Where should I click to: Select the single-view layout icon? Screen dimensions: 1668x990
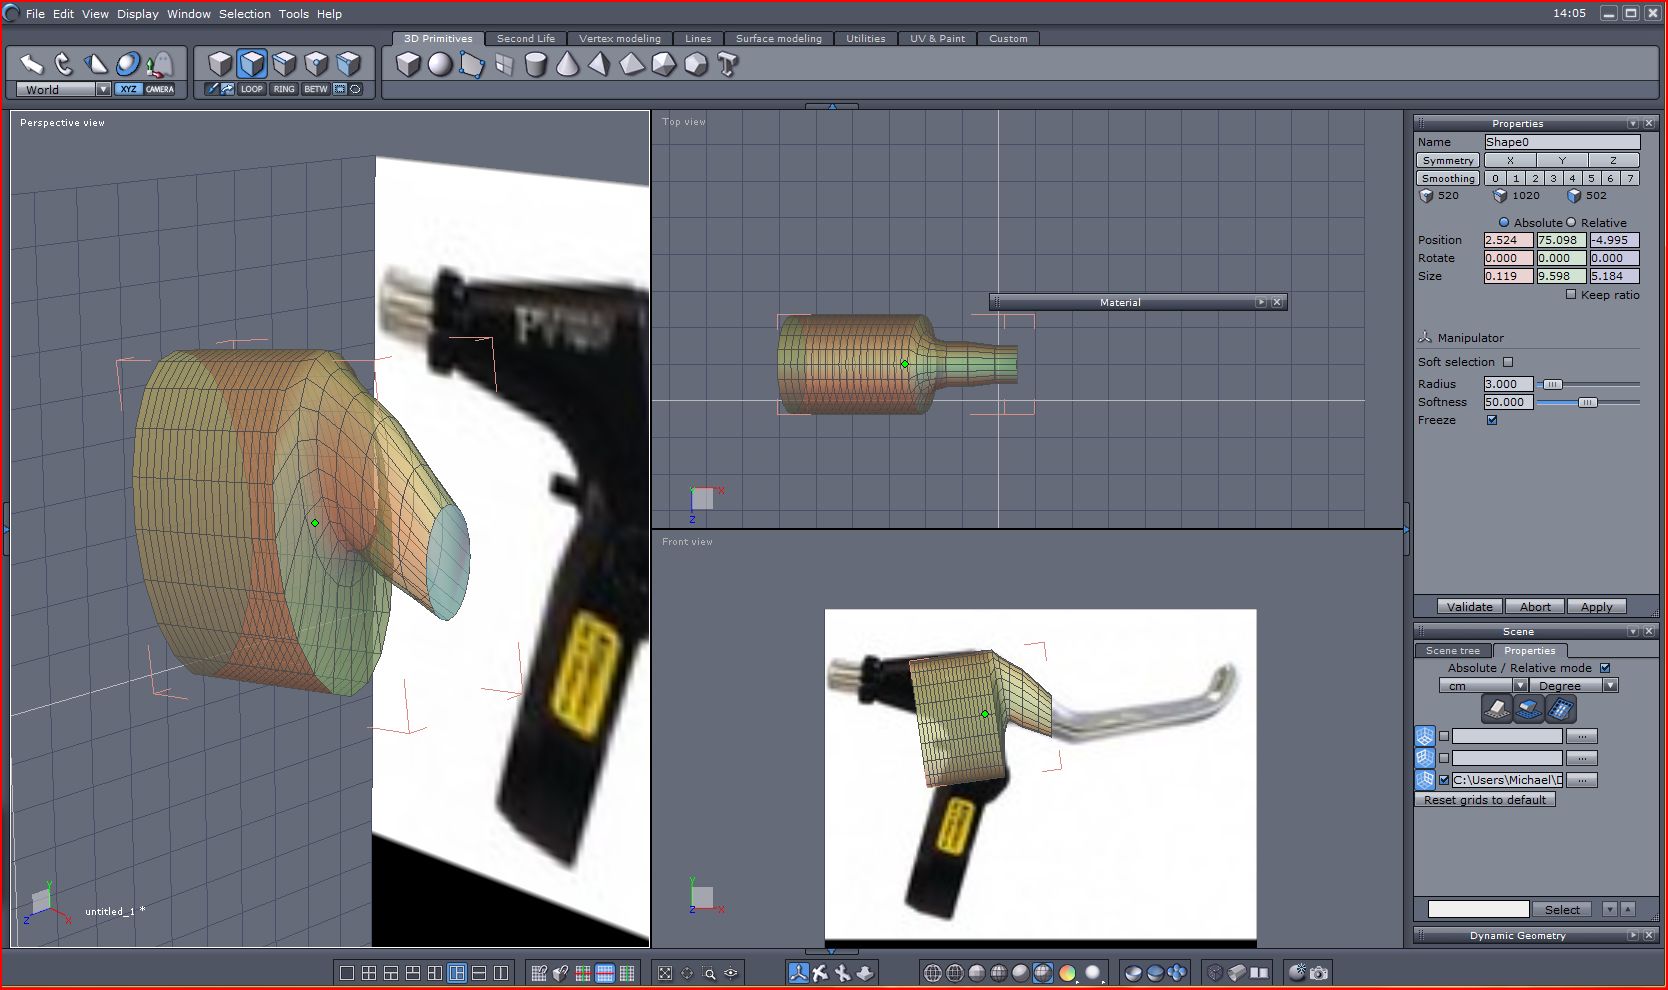point(347,973)
